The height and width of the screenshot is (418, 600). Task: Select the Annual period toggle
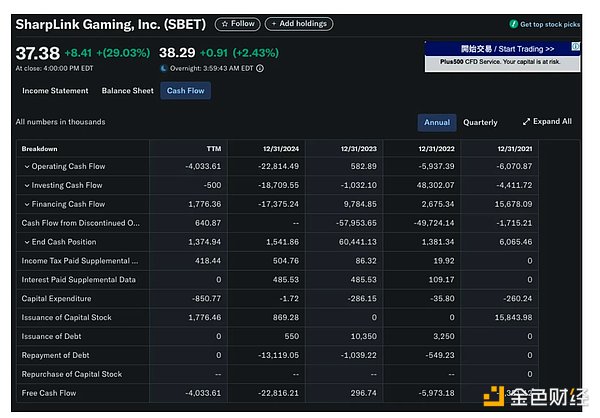[x=436, y=122]
